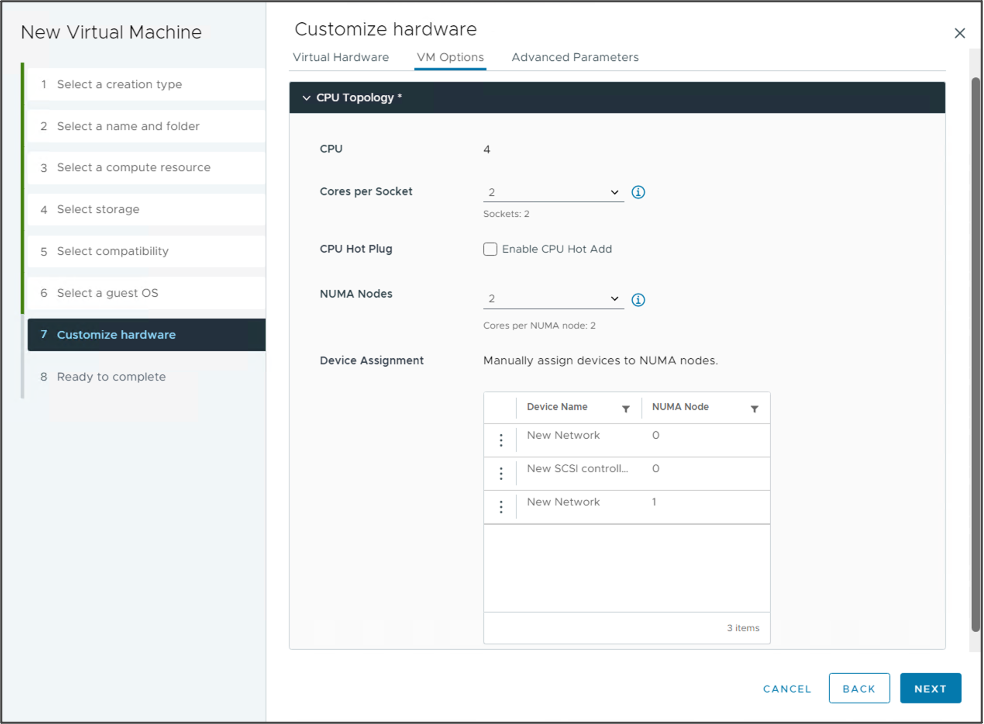Click the NEXT button
Screen dimensions: 984x724
tap(929, 688)
